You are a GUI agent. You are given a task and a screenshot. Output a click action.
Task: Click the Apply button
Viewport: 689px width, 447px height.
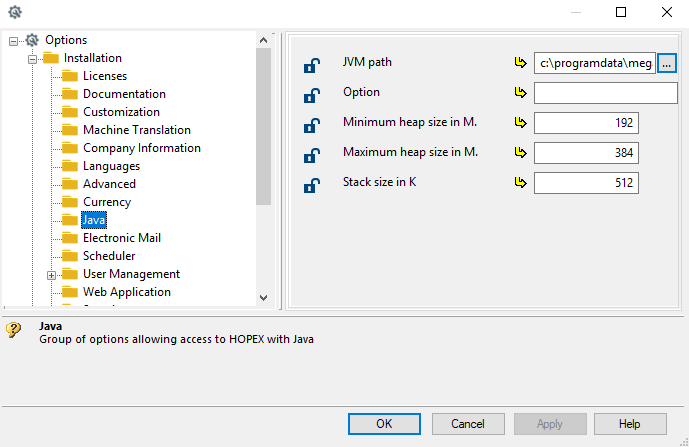(x=550, y=424)
